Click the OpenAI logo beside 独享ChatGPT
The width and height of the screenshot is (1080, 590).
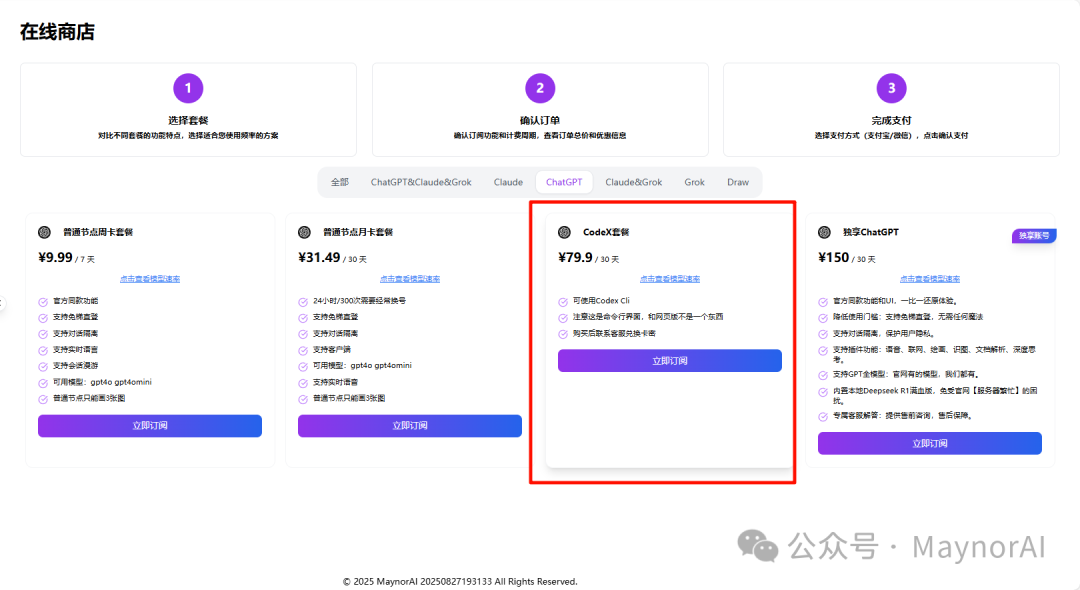(824, 232)
